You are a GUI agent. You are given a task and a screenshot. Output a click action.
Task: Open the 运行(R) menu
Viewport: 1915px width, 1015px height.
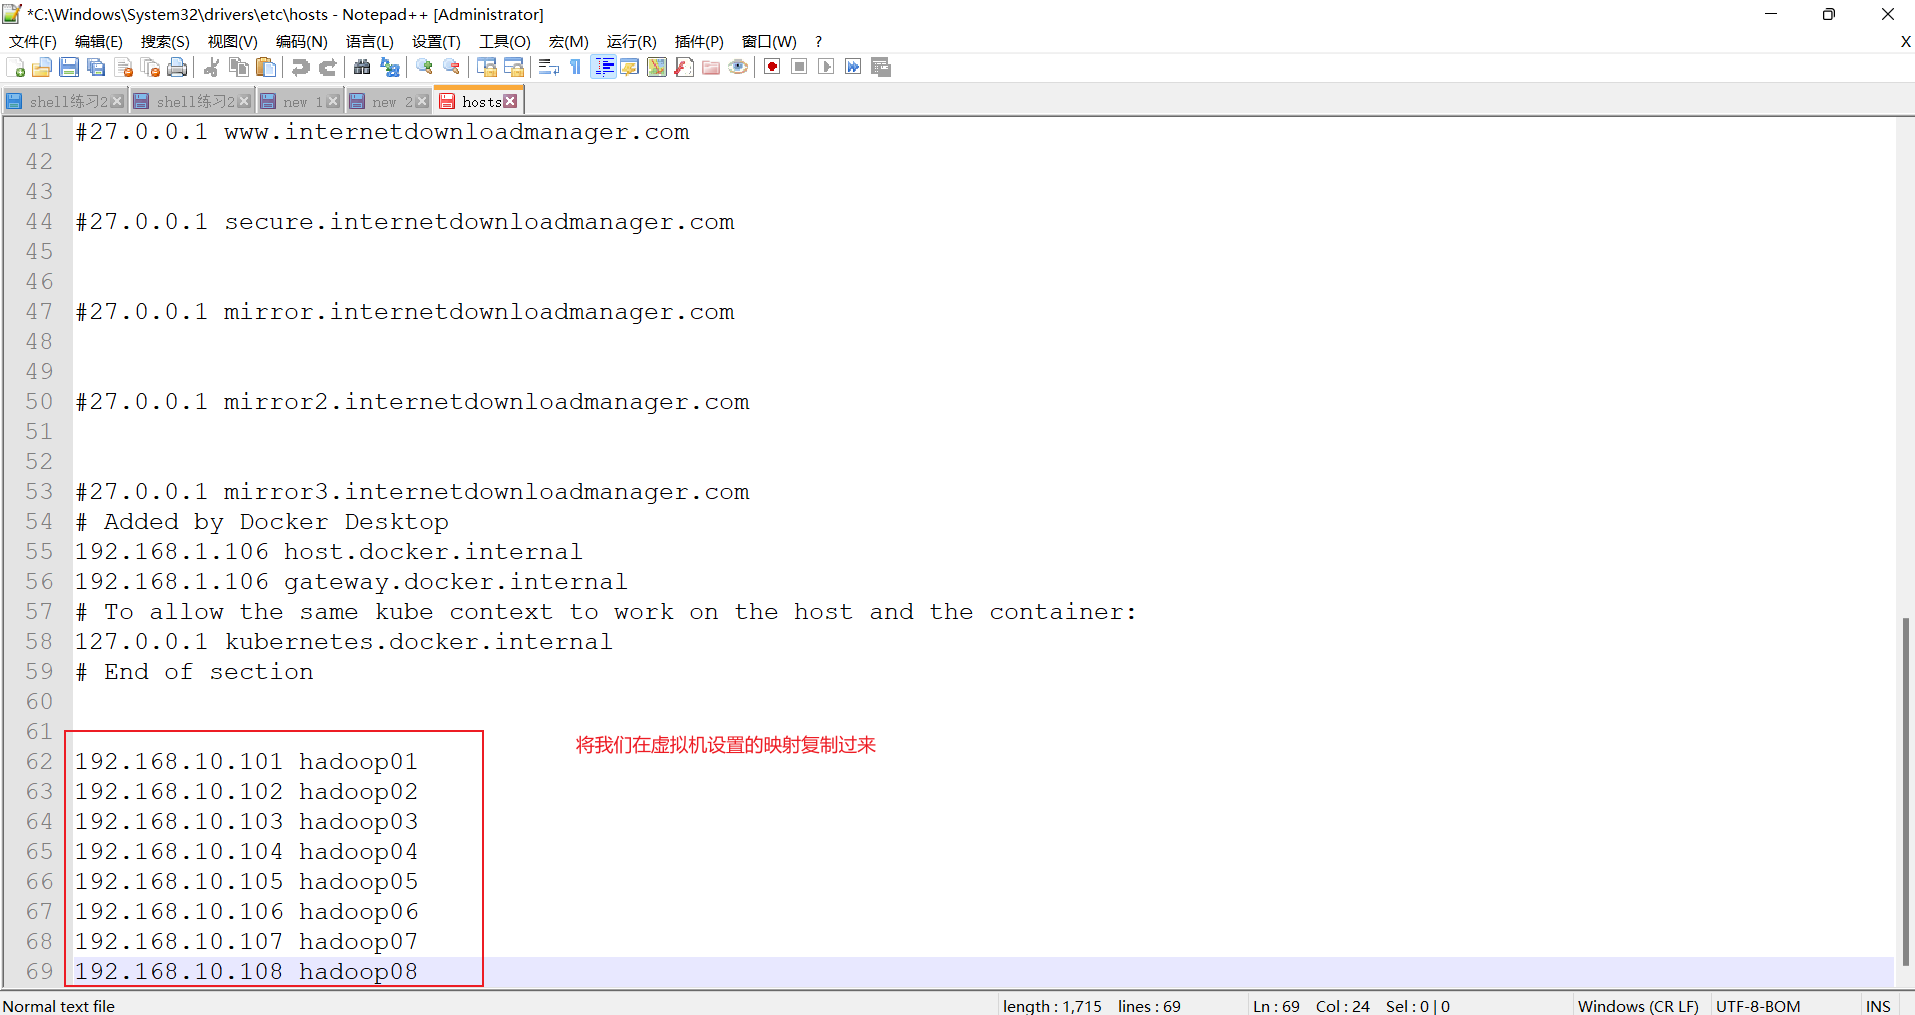(632, 41)
